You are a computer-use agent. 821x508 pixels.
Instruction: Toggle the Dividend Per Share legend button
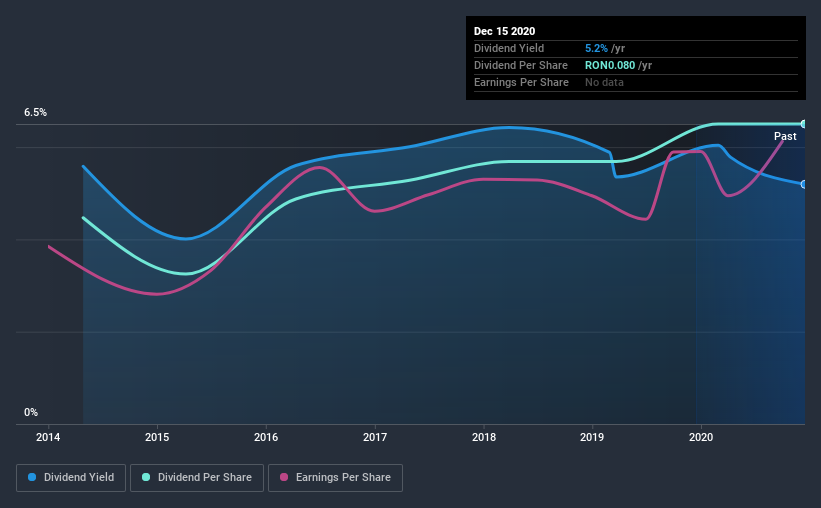(197, 478)
